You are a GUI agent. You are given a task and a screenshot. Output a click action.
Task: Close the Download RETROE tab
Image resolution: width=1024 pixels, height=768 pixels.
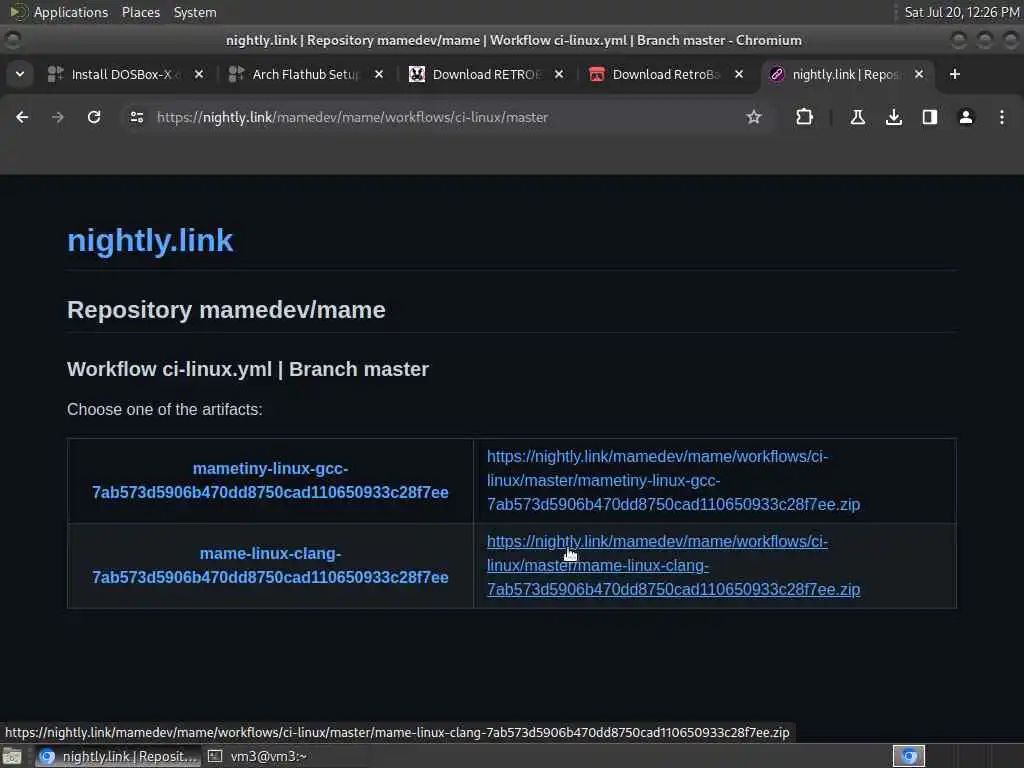pos(559,74)
